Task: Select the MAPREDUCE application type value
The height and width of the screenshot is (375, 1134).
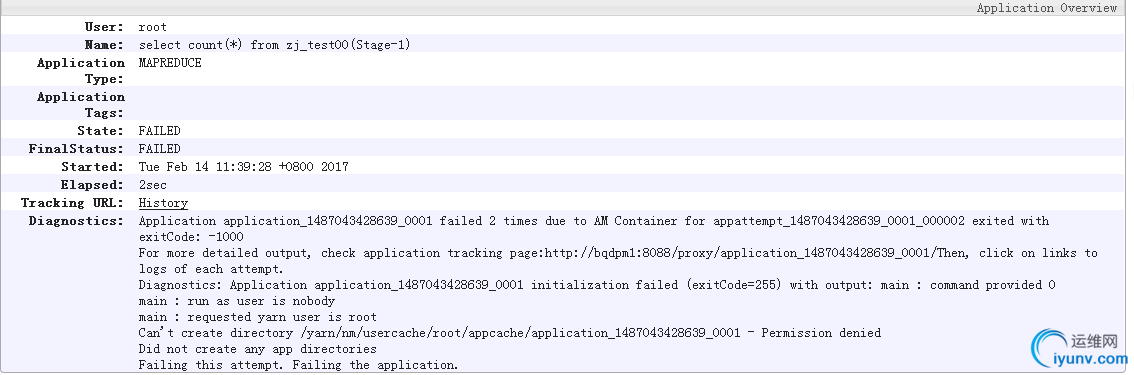Action: click(170, 63)
